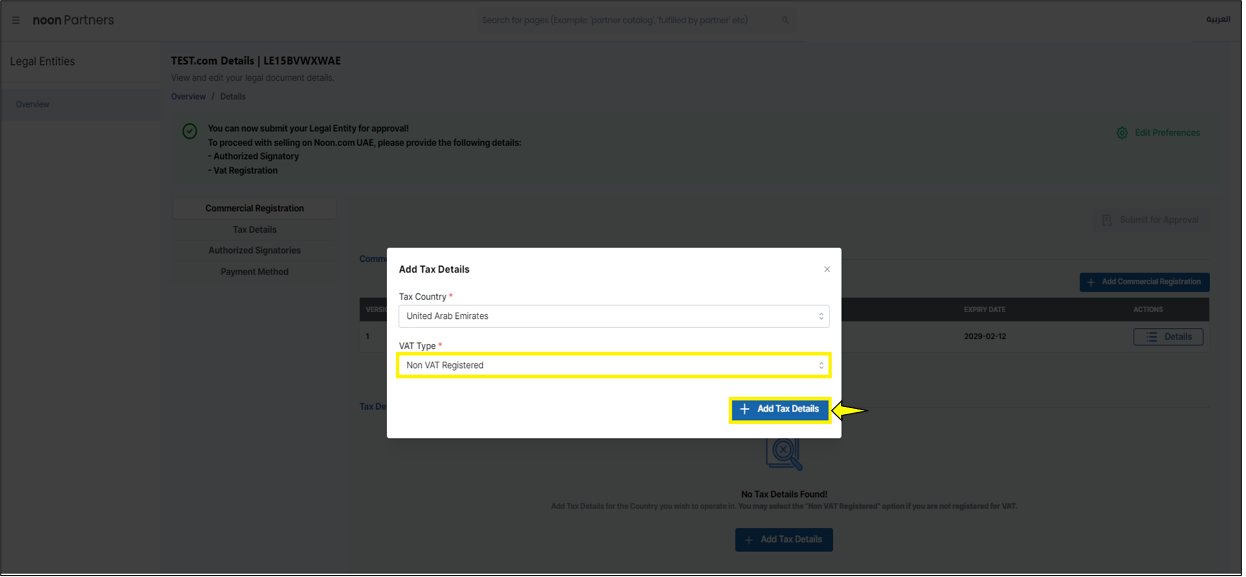Open Details for the registration row
1246x577 pixels.
1168,337
